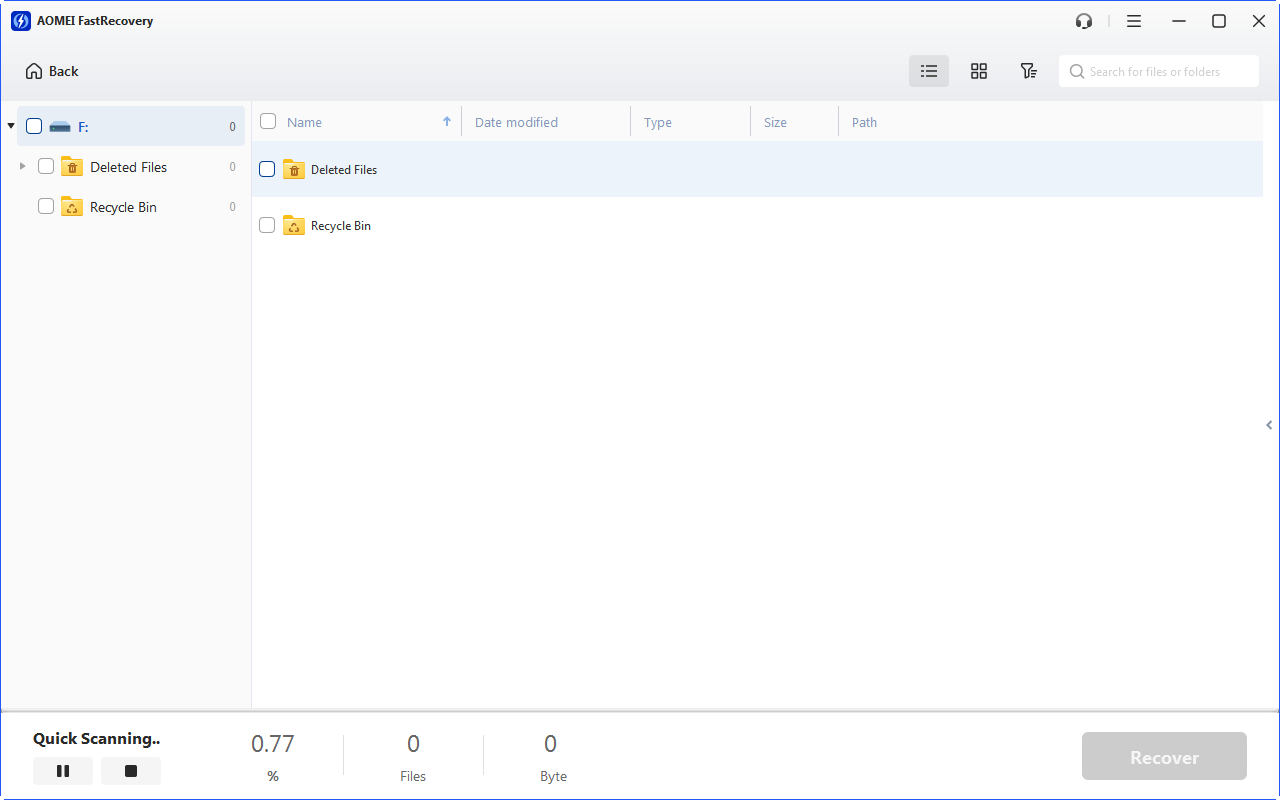Click the AOMEI FastRecovery app logo icon

[x=20, y=21]
